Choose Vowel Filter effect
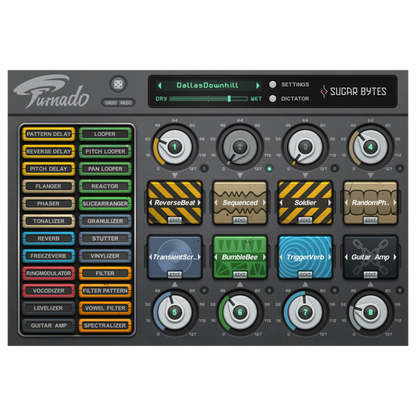This screenshot has height=416, width=416. point(105,308)
